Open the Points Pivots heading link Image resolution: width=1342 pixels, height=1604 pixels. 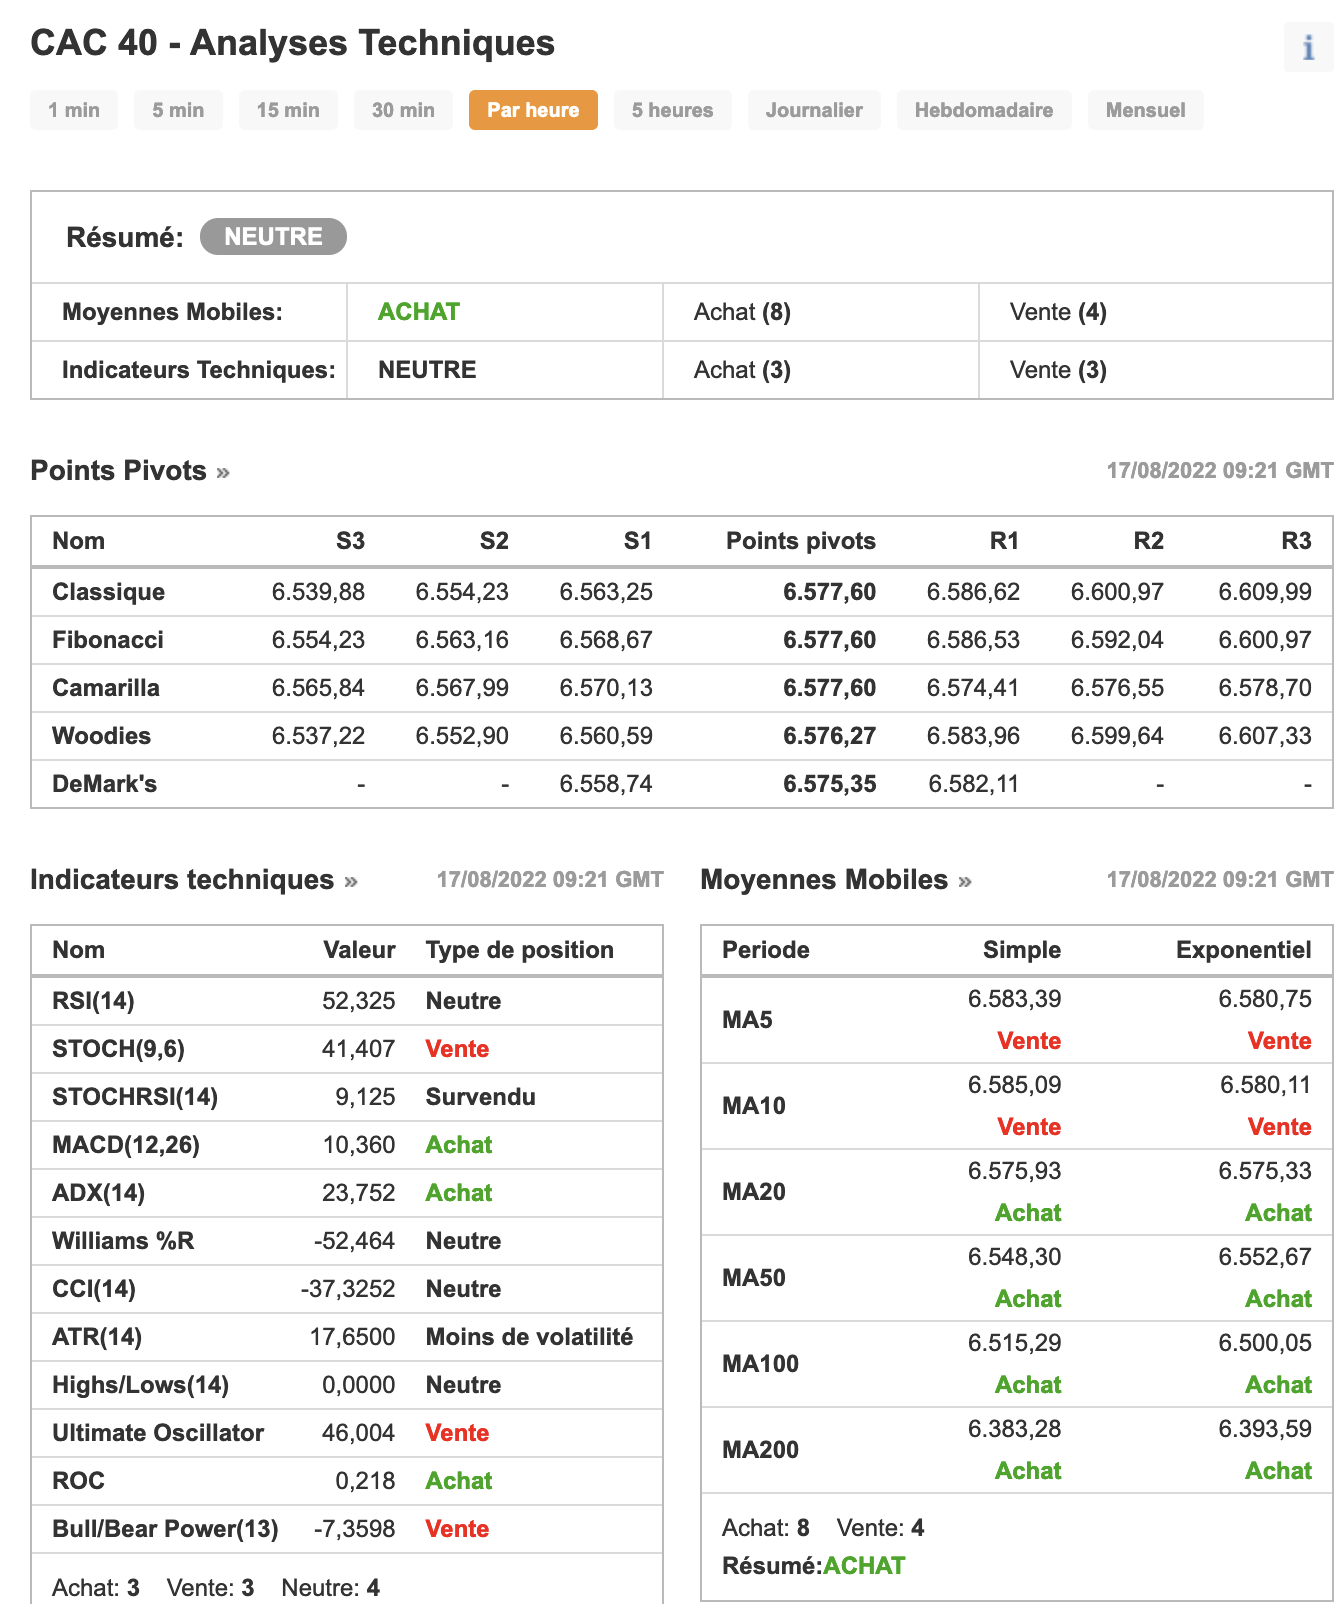(118, 471)
